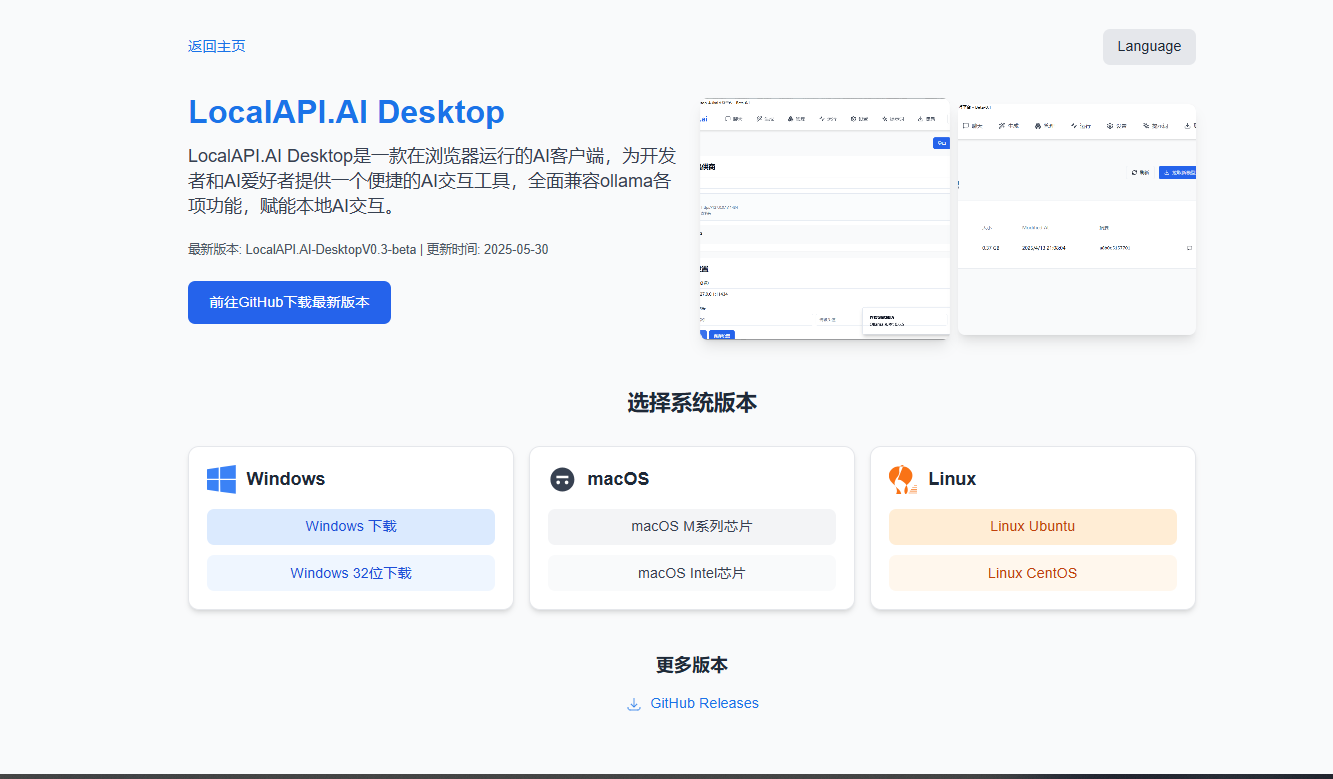Click the product description paragraph

pyautogui.click(x=431, y=181)
